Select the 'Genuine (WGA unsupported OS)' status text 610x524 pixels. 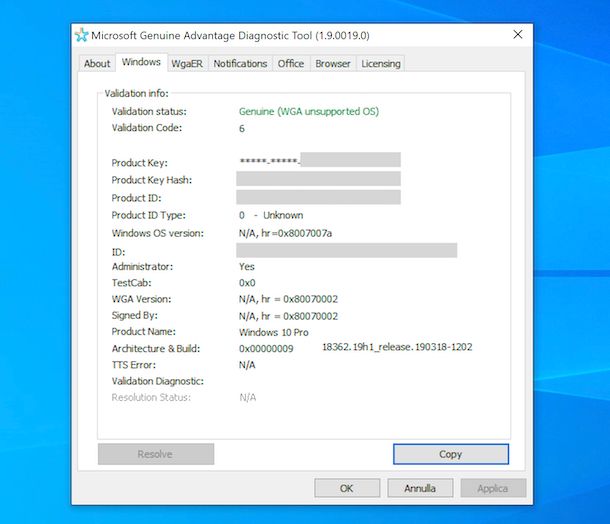pos(309,112)
